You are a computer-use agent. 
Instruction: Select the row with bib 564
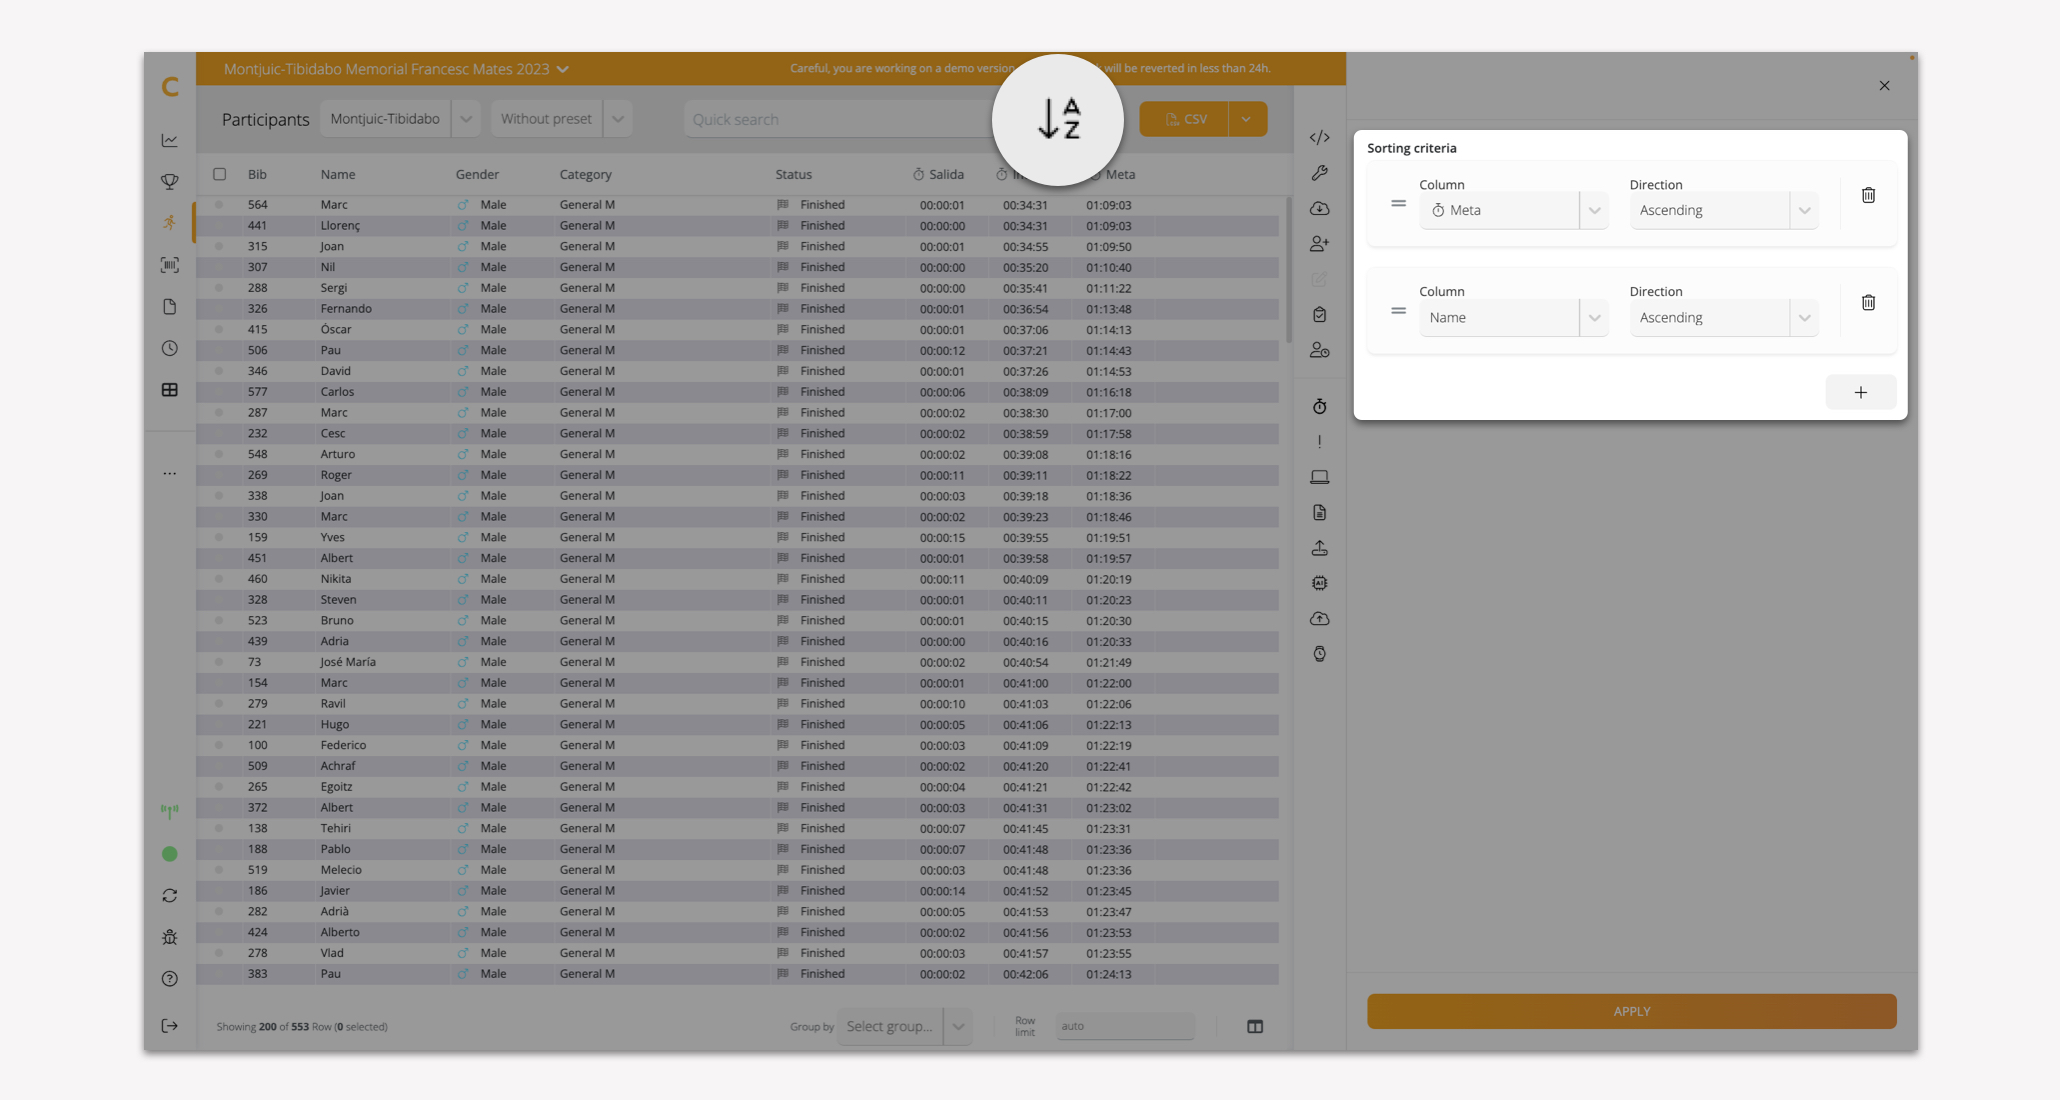coord(737,205)
